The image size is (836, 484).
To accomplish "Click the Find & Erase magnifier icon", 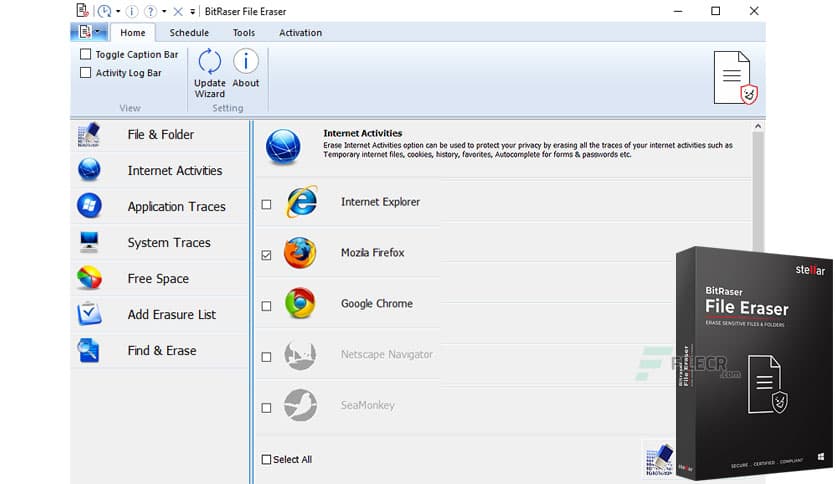I will click(89, 350).
